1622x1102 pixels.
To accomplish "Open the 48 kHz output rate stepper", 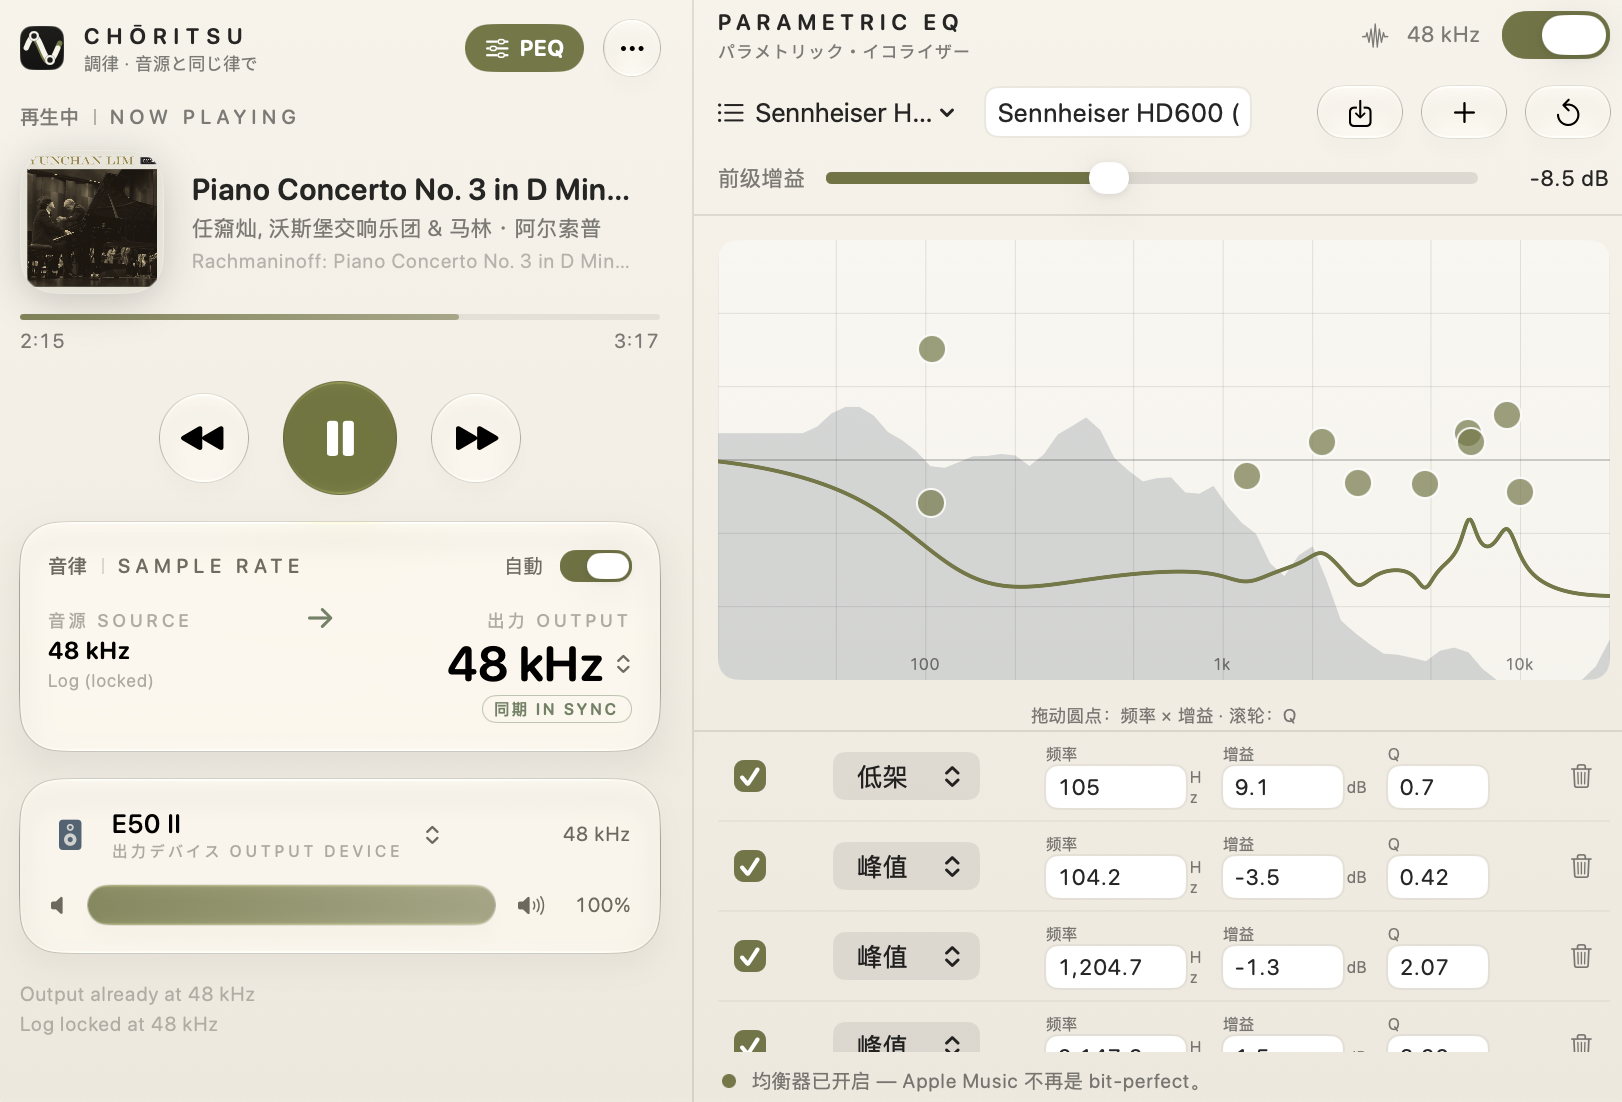I will click(x=624, y=664).
